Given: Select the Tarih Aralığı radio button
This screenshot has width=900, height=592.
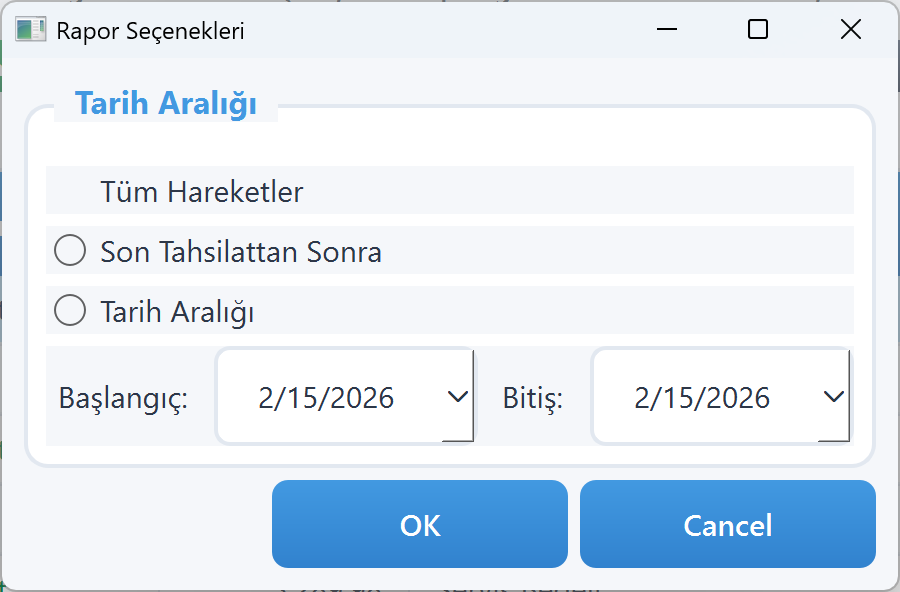Looking at the screenshot, I should pyautogui.click(x=69, y=310).
